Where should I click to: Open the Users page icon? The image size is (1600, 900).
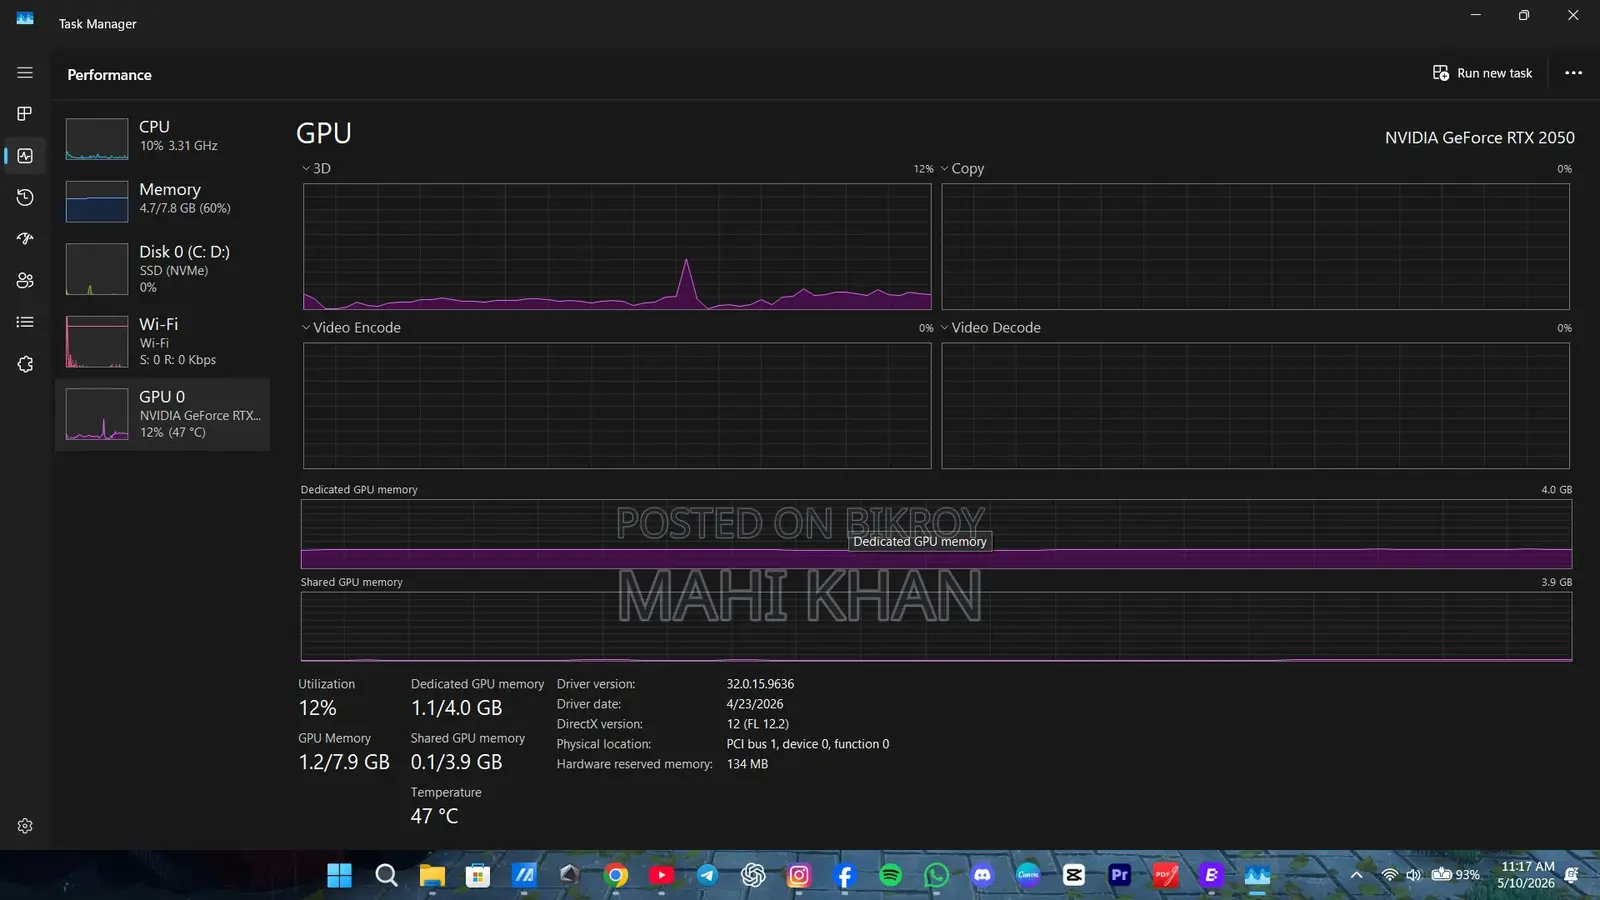pos(25,281)
